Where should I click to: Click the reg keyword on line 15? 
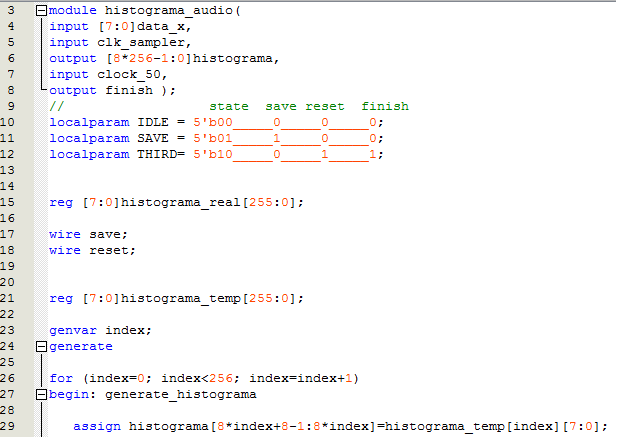61,203
